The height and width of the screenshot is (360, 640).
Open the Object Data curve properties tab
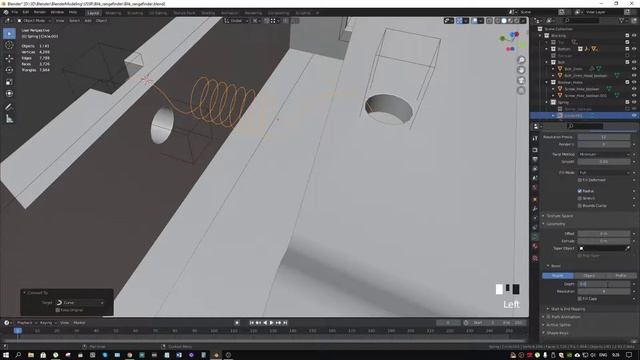coord(535,236)
